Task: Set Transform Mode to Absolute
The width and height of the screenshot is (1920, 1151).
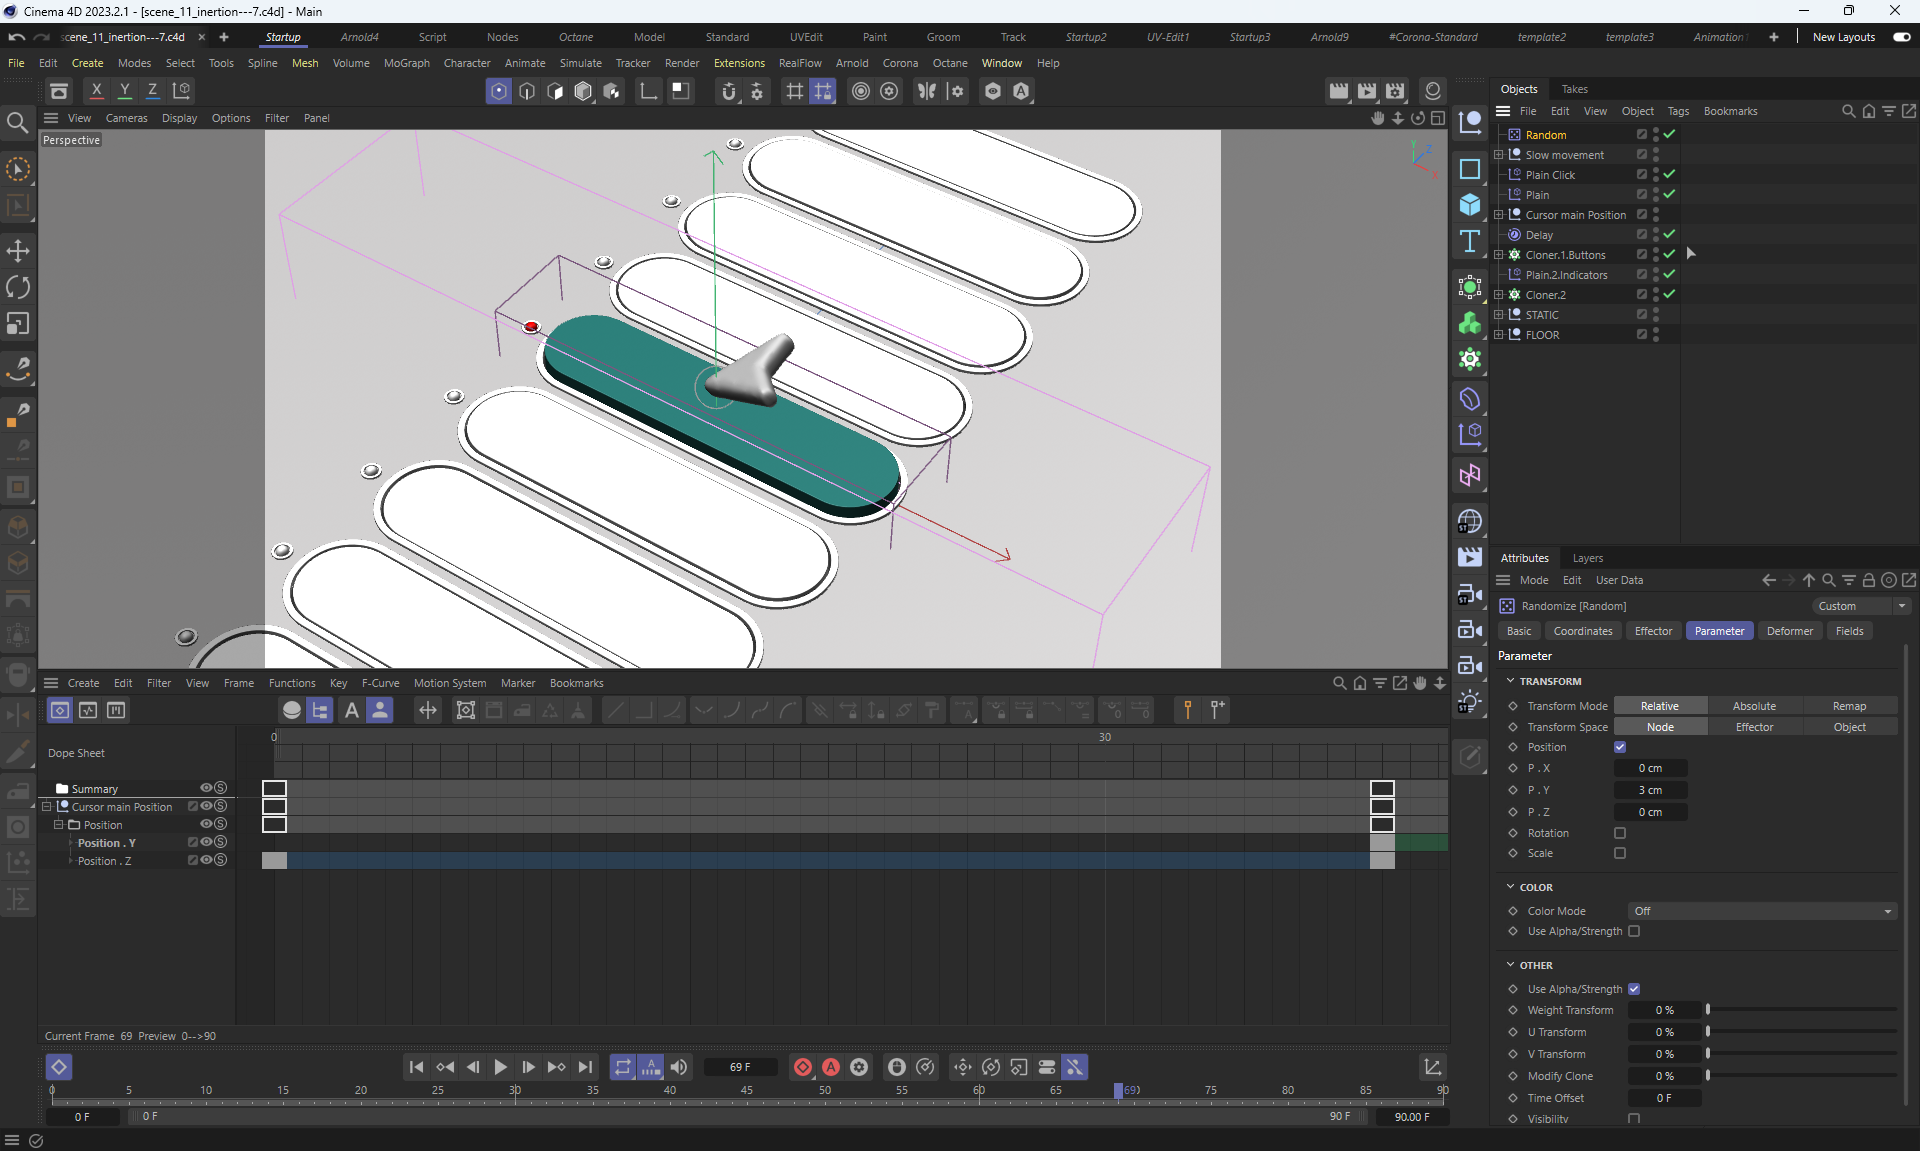Action: [1754, 706]
